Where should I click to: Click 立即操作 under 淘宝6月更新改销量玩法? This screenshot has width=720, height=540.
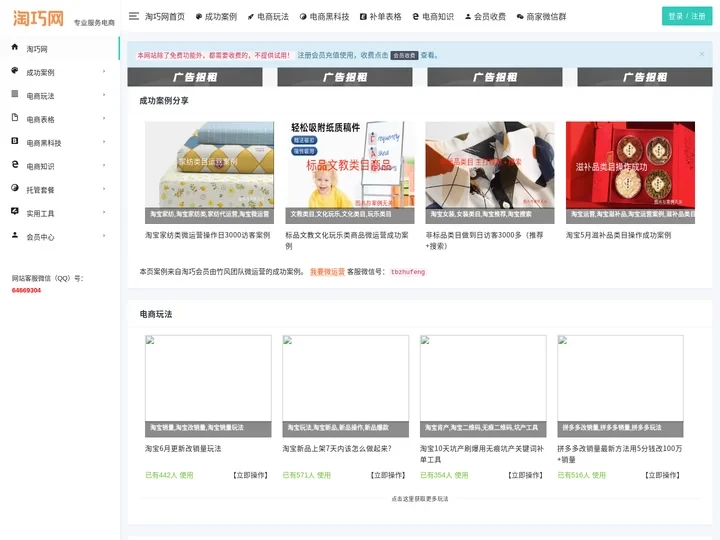click(x=250, y=475)
